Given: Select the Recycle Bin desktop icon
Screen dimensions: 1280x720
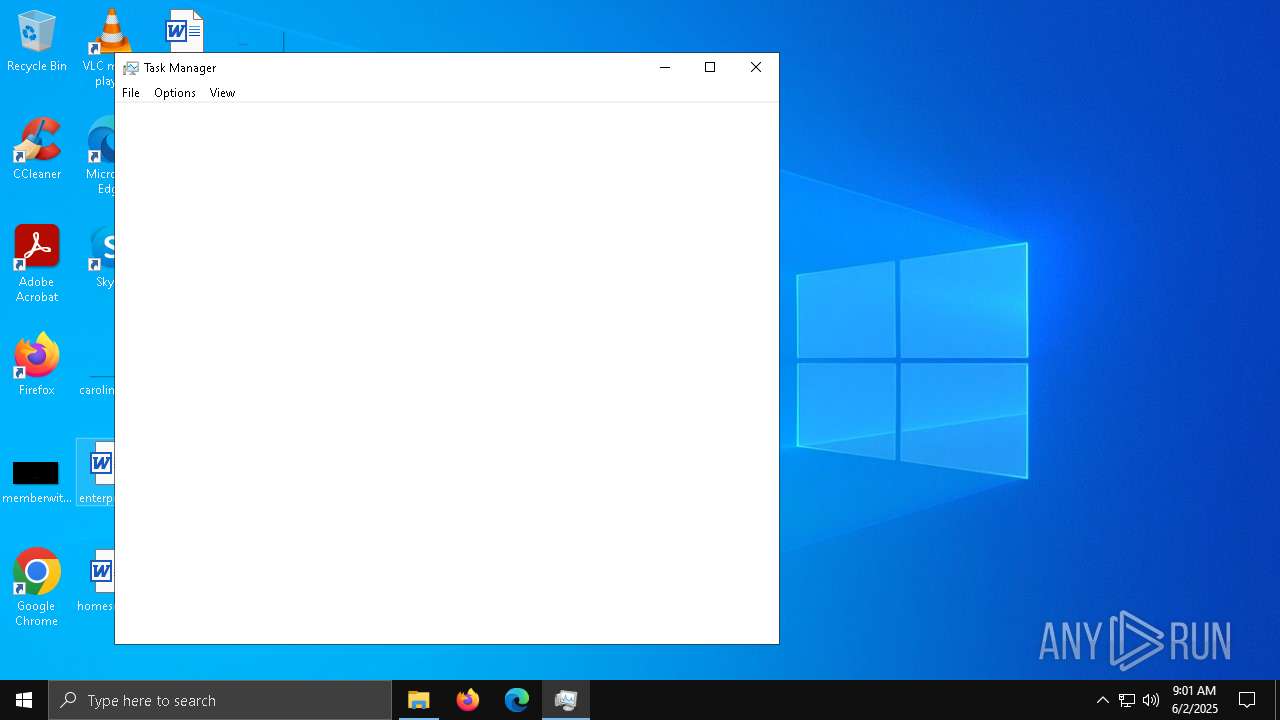Looking at the screenshot, I should 37,42.
